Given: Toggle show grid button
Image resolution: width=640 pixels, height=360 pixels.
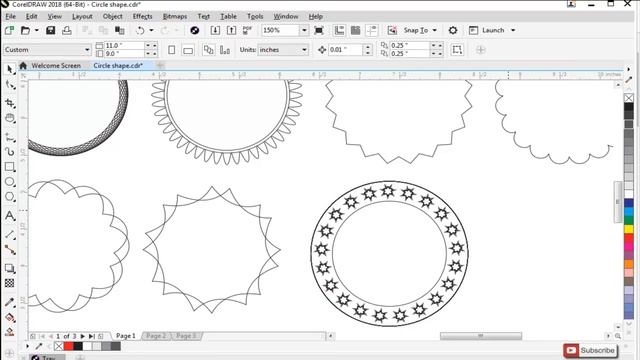Looking at the screenshot, I should (x=356, y=30).
